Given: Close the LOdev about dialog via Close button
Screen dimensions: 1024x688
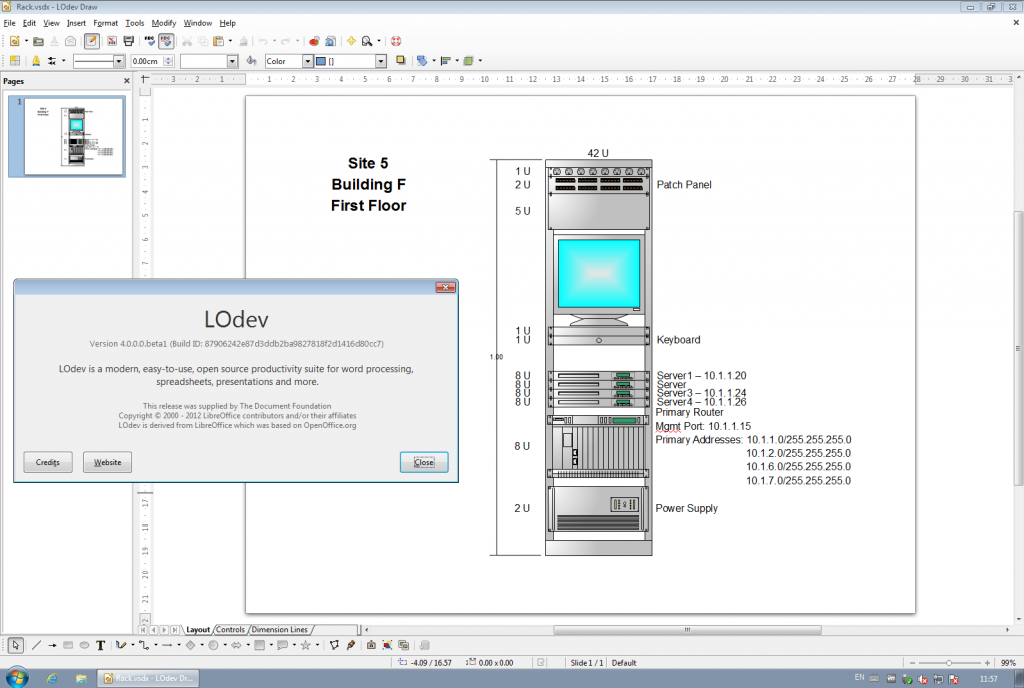Looking at the screenshot, I should pos(424,462).
